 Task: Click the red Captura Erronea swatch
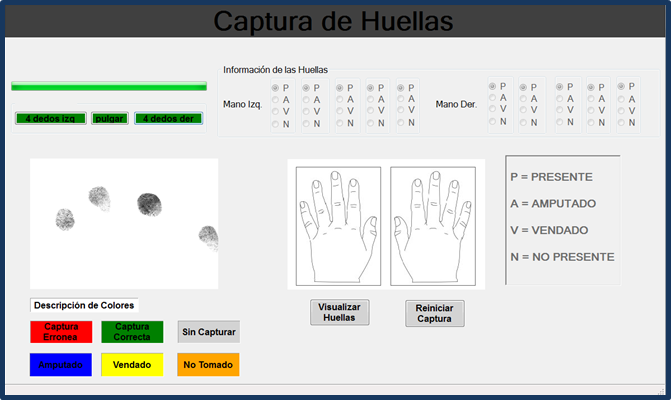pos(61,332)
